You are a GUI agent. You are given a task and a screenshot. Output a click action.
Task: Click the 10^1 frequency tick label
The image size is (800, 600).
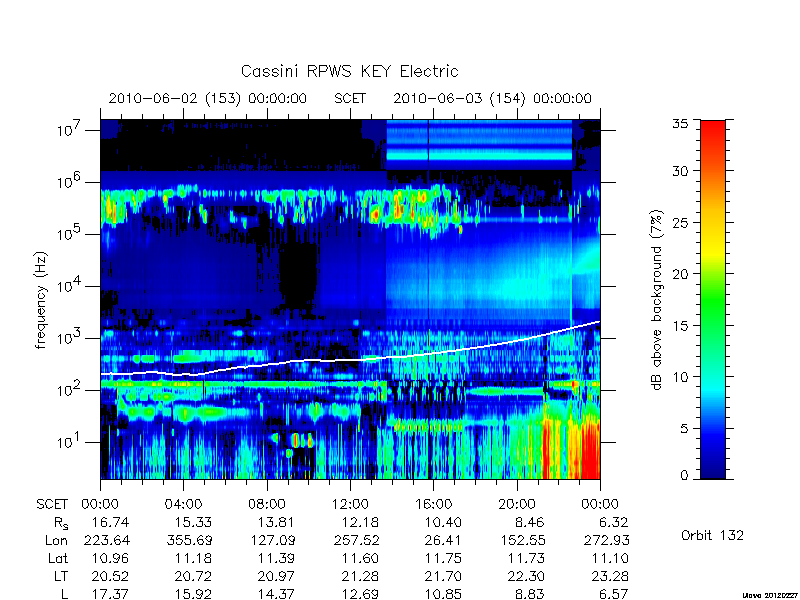[70, 441]
